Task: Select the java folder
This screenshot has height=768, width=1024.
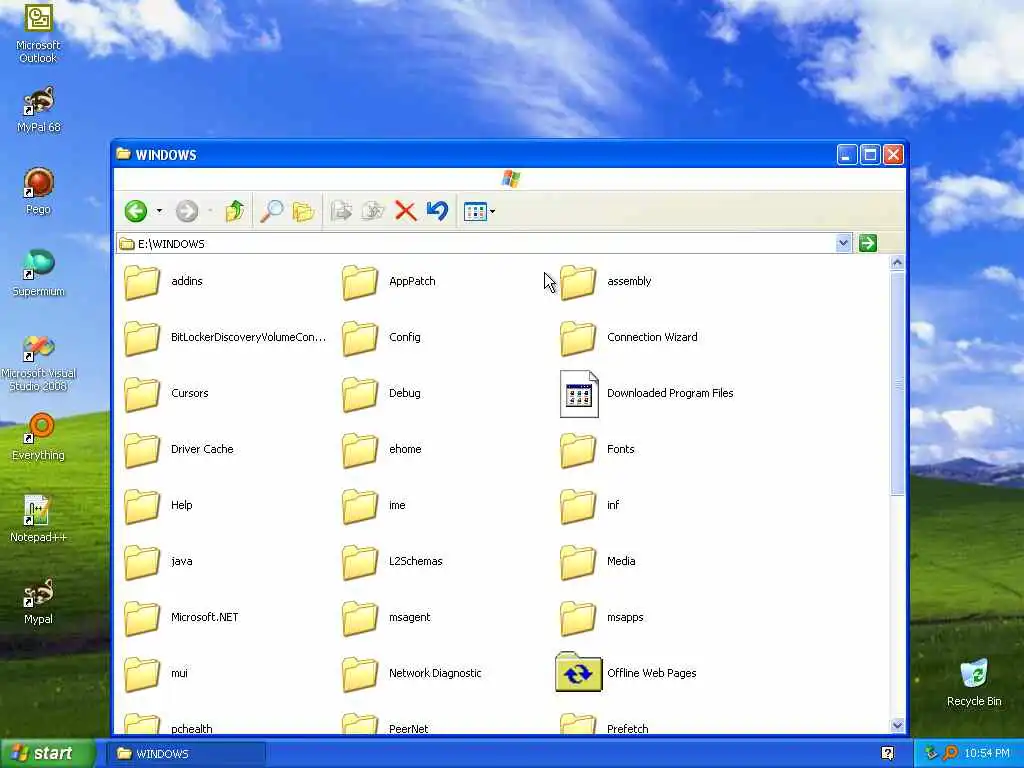Action: 158,562
